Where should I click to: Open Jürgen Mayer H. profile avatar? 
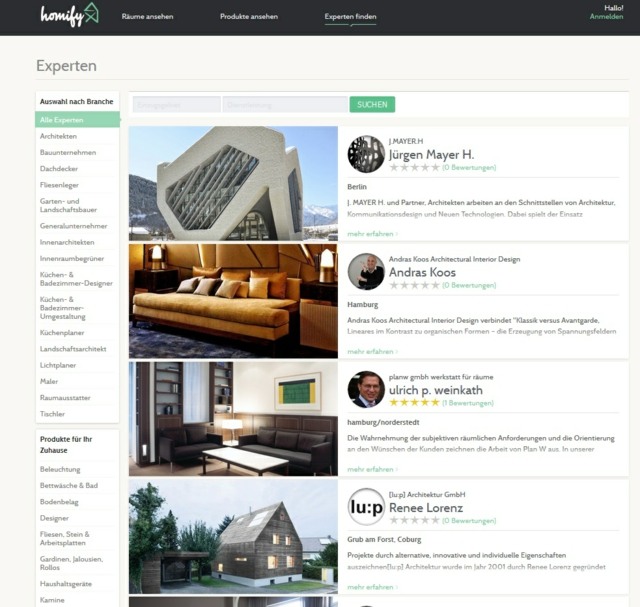click(x=366, y=154)
